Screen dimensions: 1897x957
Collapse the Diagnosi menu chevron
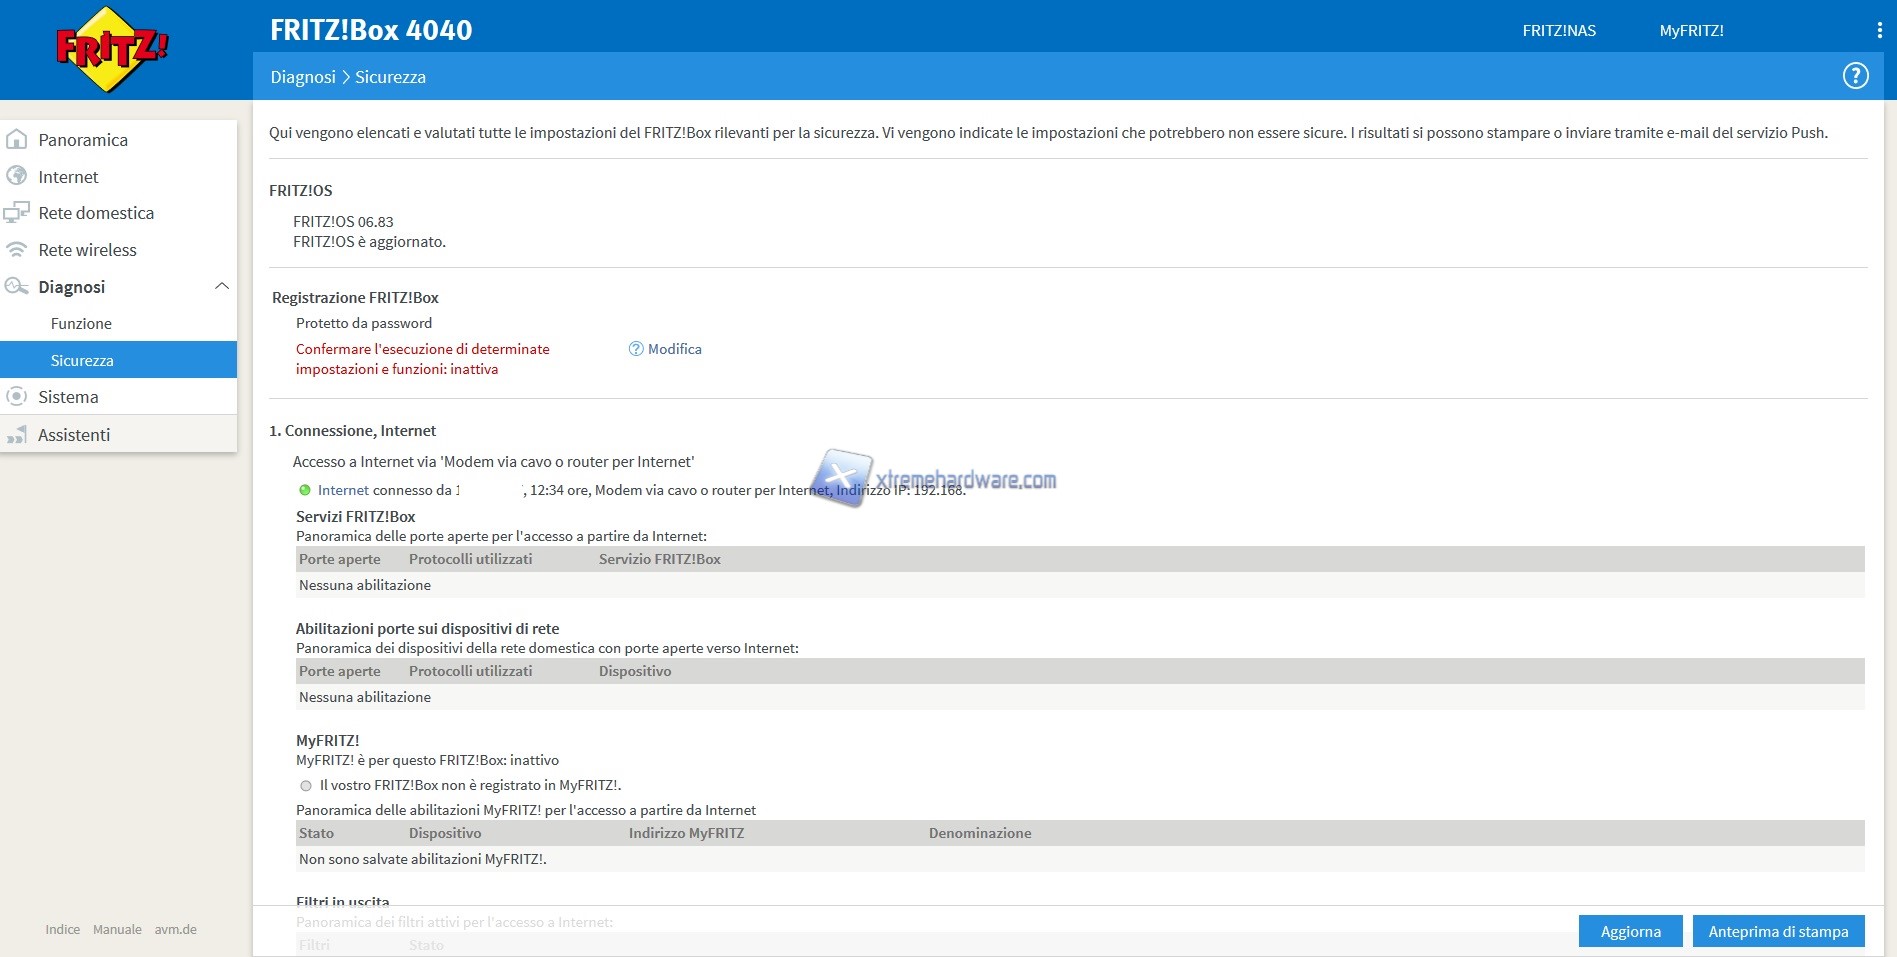click(222, 287)
